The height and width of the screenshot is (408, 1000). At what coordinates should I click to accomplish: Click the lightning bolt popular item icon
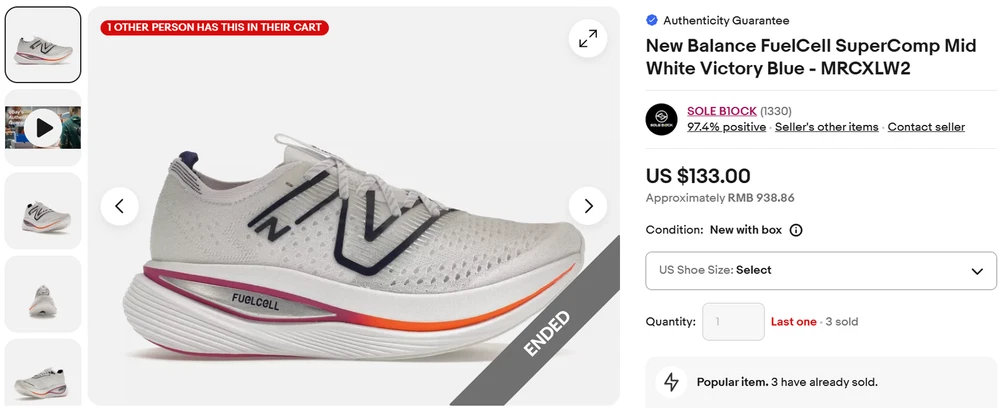672,382
